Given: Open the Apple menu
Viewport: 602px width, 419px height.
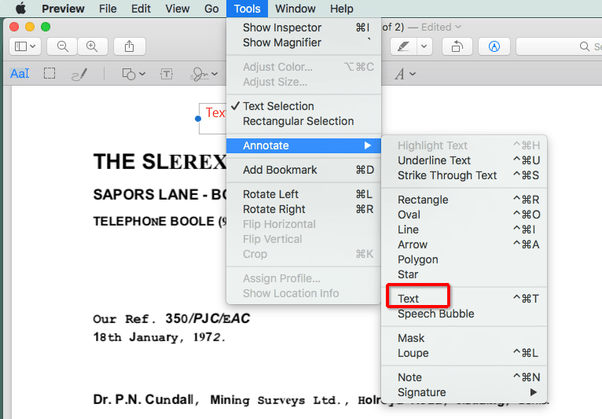Looking at the screenshot, I should [21, 8].
